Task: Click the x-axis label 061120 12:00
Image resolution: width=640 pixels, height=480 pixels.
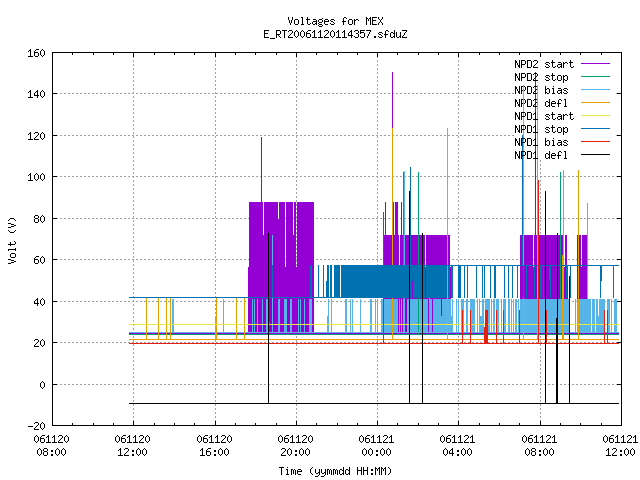Action: (x=132, y=446)
